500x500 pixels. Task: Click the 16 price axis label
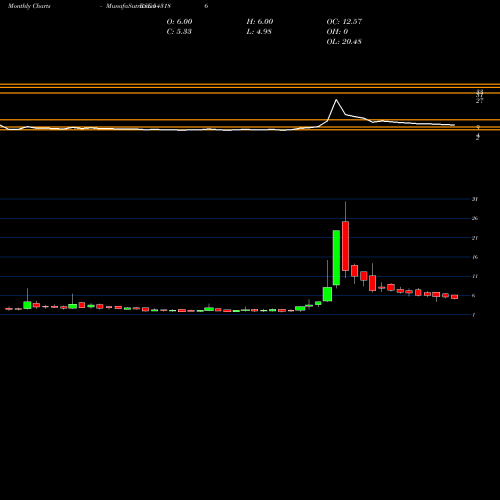[x=475, y=257]
